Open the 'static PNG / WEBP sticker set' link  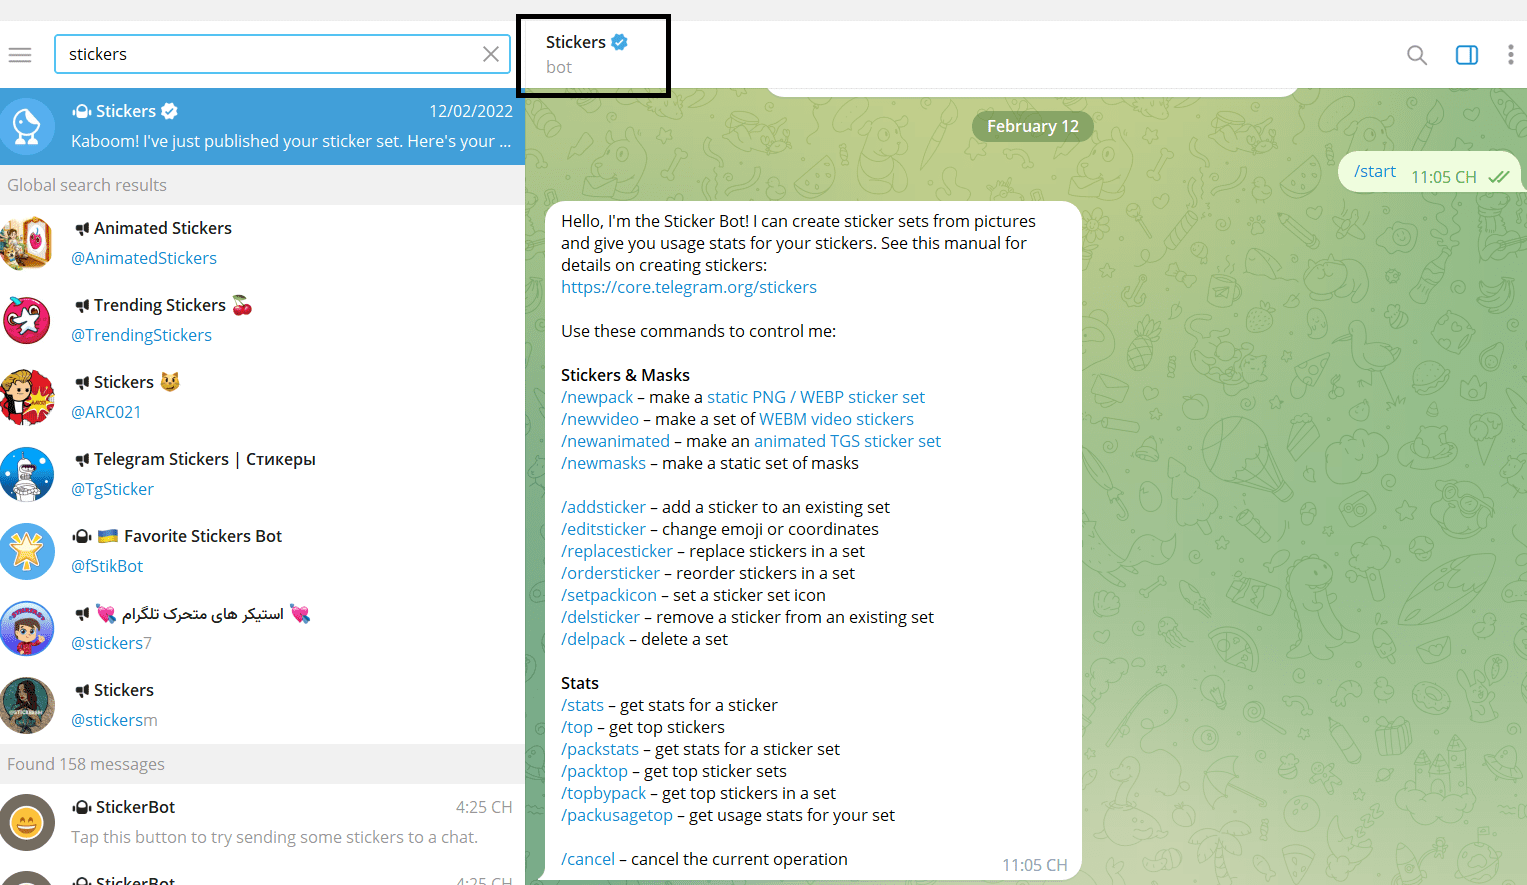click(x=816, y=397)
